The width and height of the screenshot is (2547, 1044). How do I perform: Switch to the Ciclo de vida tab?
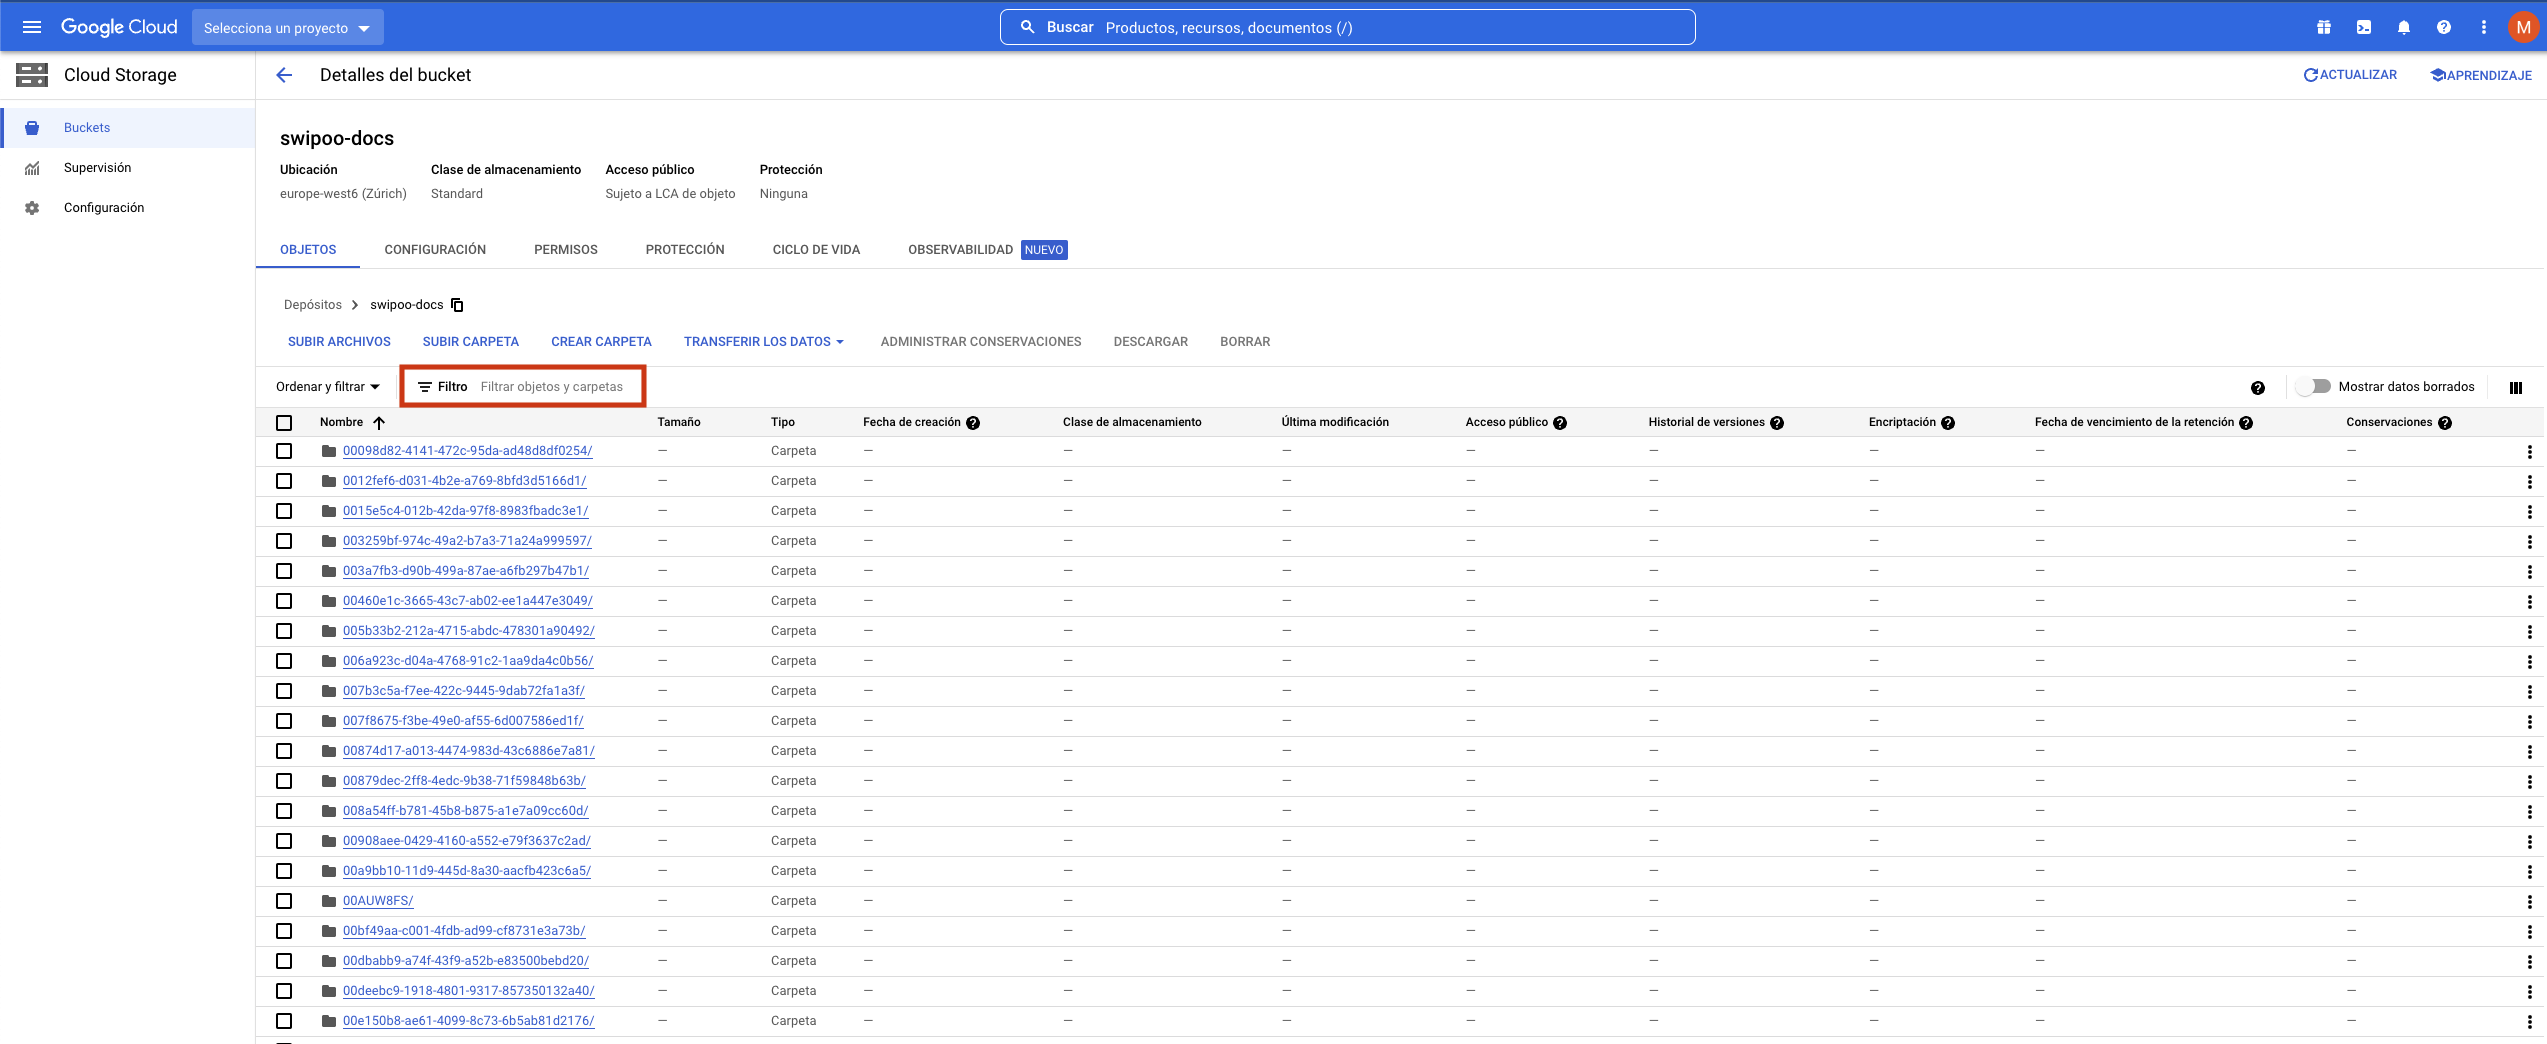click(x=816, y=250)
